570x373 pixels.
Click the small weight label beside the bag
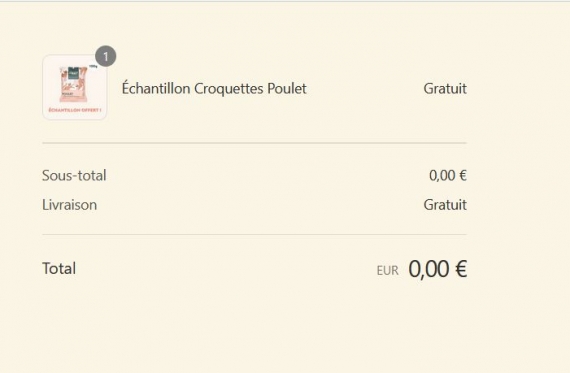coord(93,67)
